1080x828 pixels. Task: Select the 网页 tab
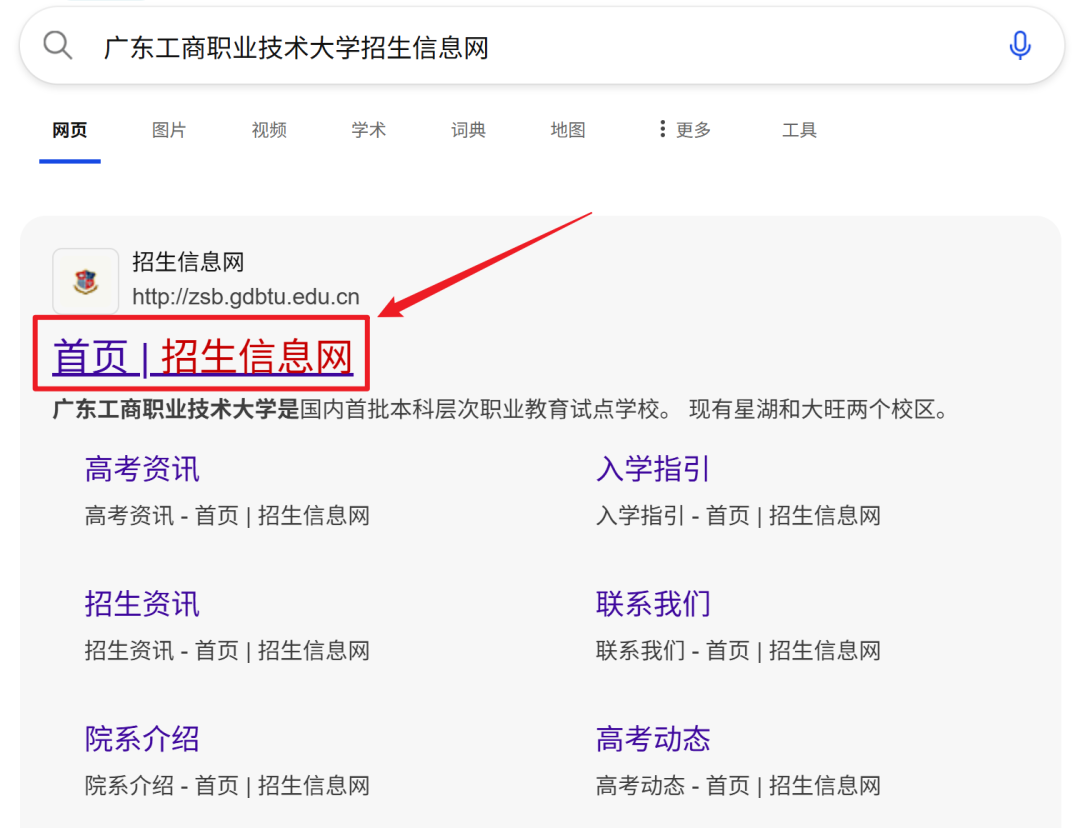tap(70, 130)
